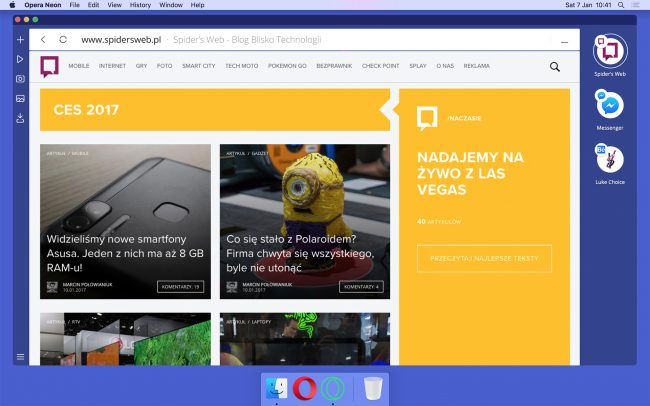Open the website search magnifier icon

point(555,67)
